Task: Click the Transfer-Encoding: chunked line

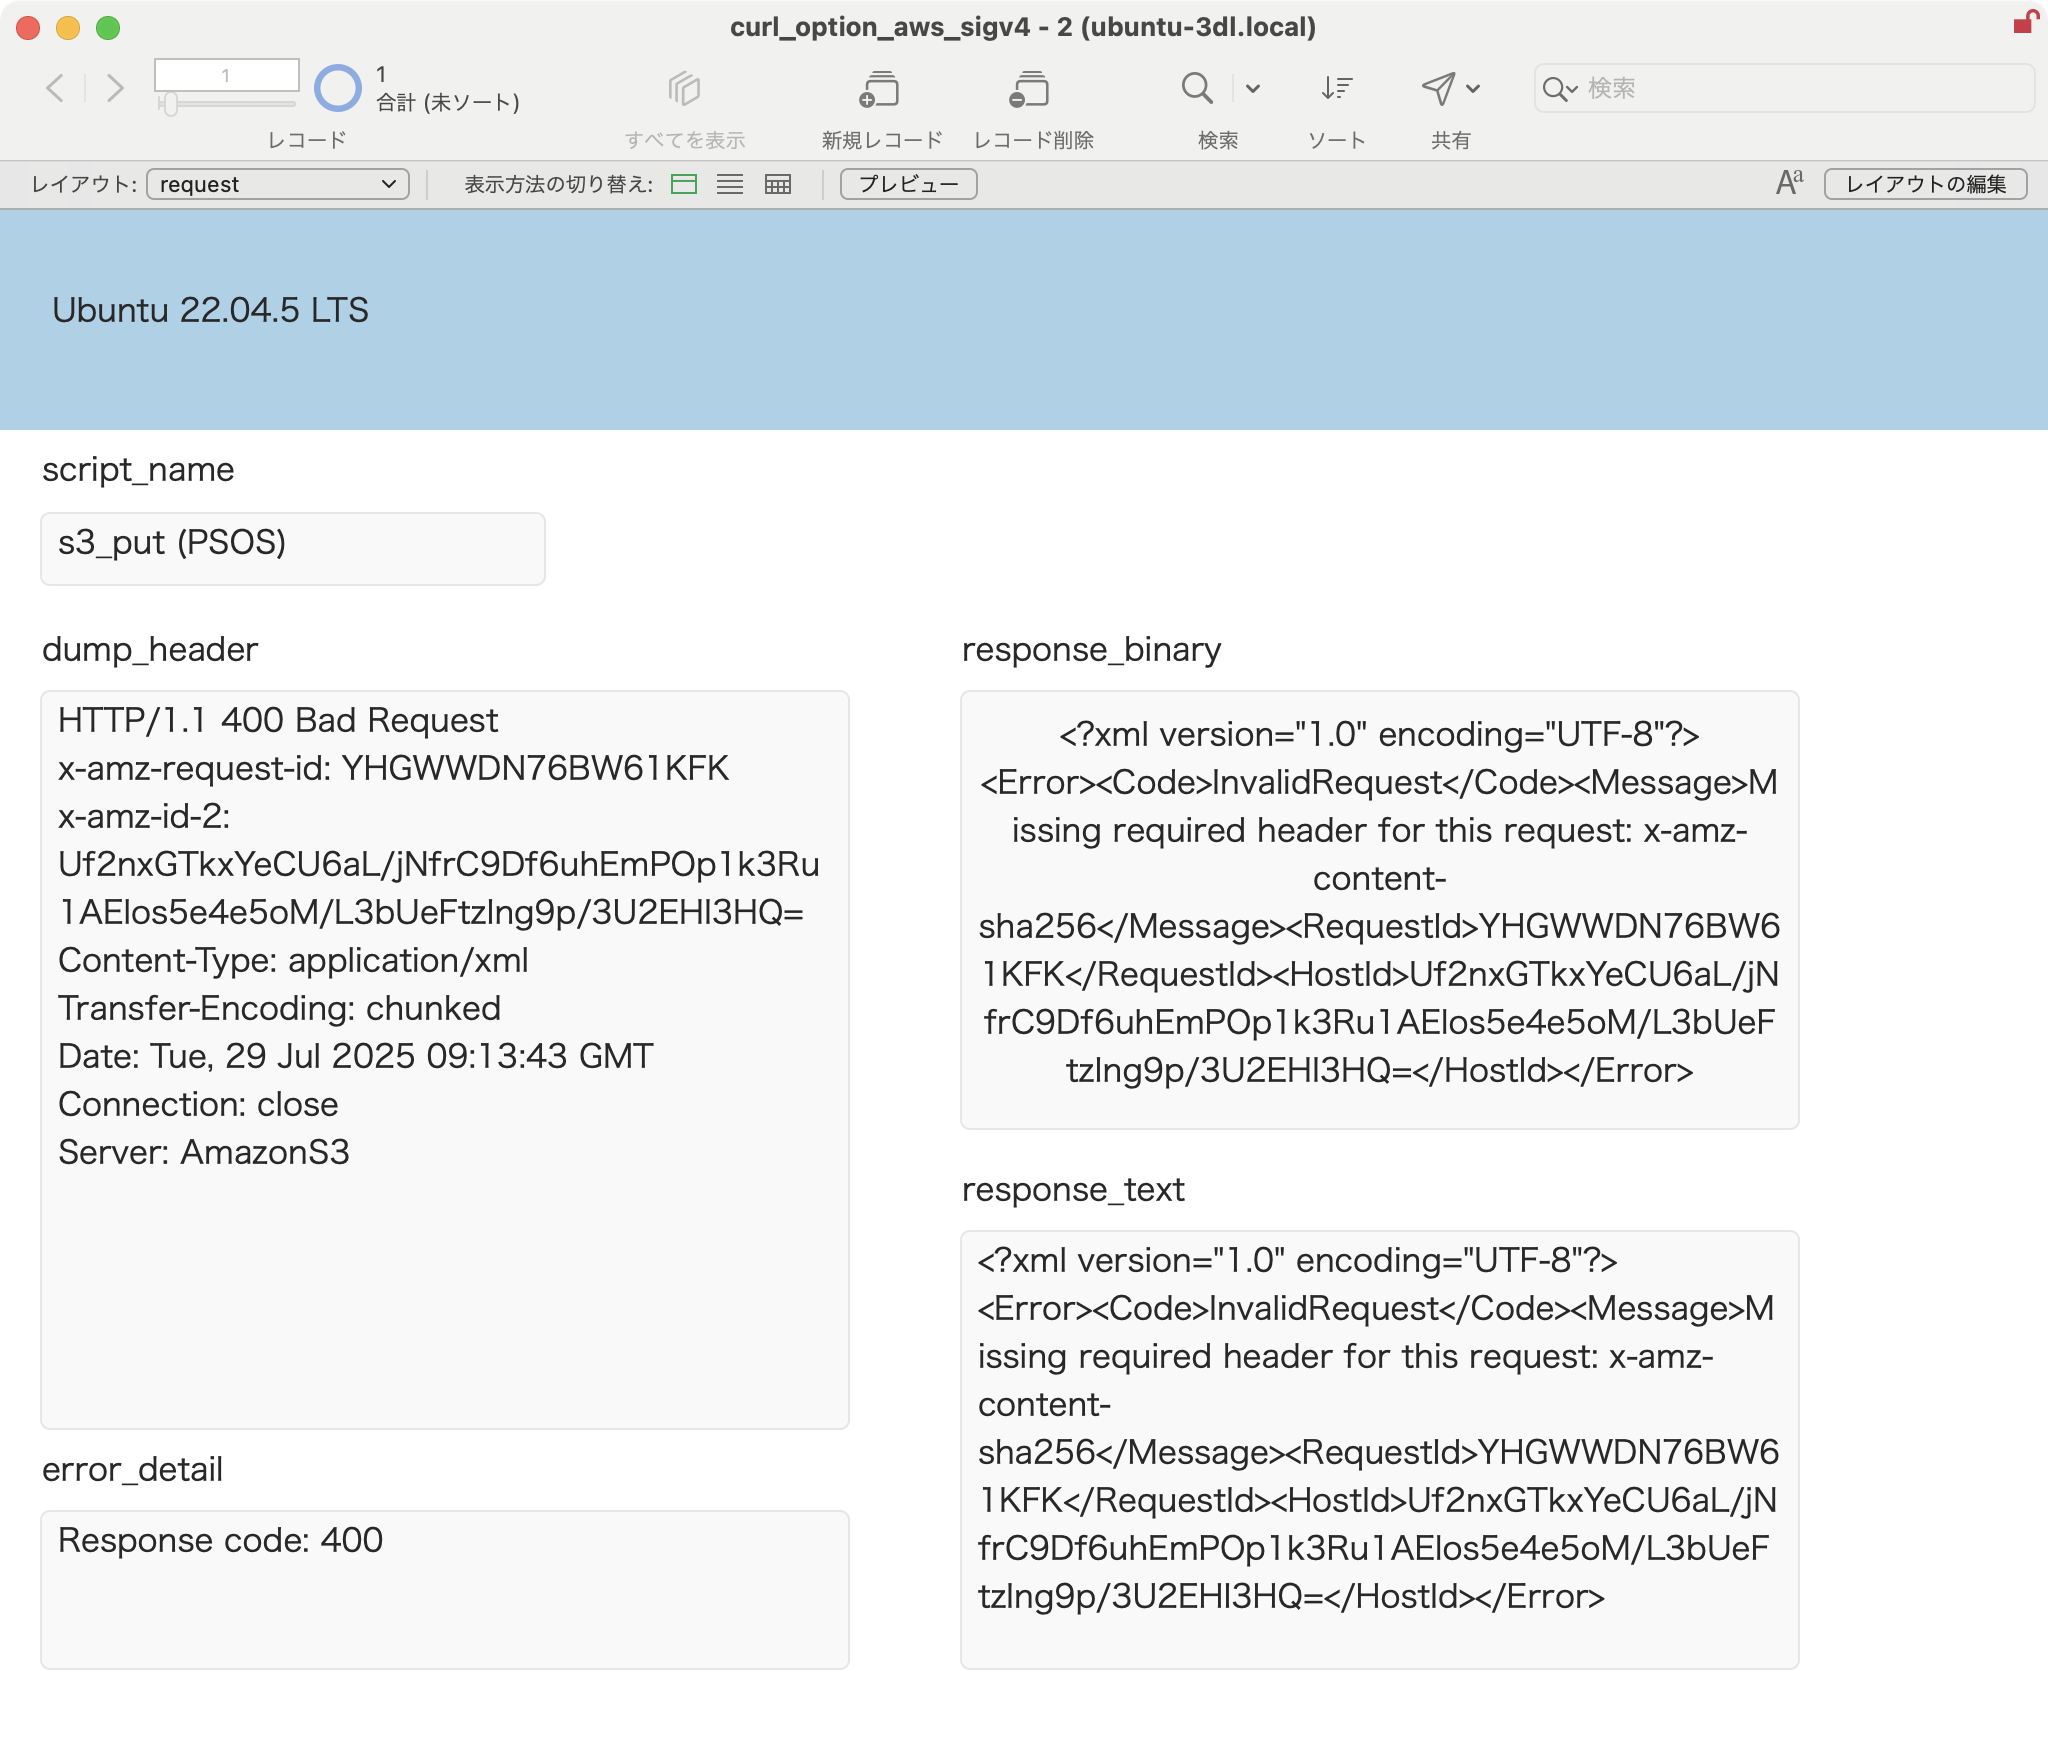Action: [x=279, y=1009]
